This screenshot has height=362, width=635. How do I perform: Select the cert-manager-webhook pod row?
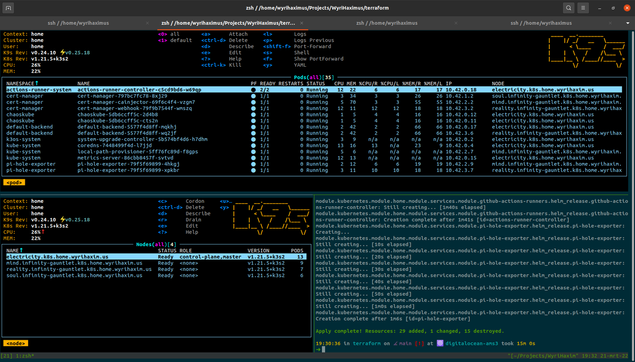pyautogui.click(x=314, y=109)
